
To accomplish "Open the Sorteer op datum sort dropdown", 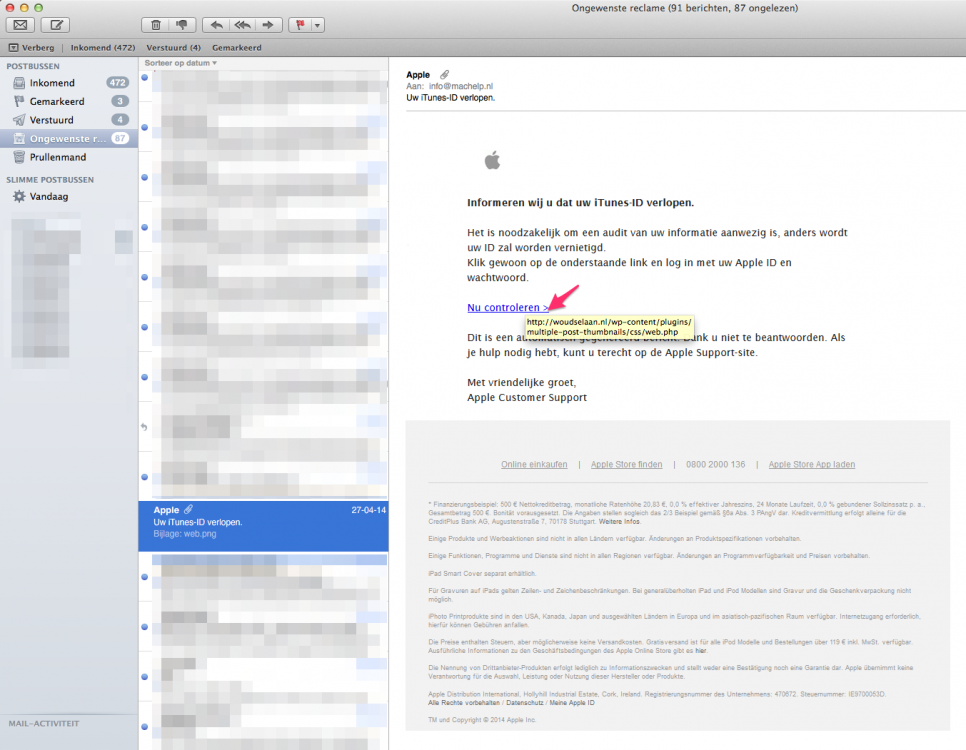I will click(x=181, y=63).
